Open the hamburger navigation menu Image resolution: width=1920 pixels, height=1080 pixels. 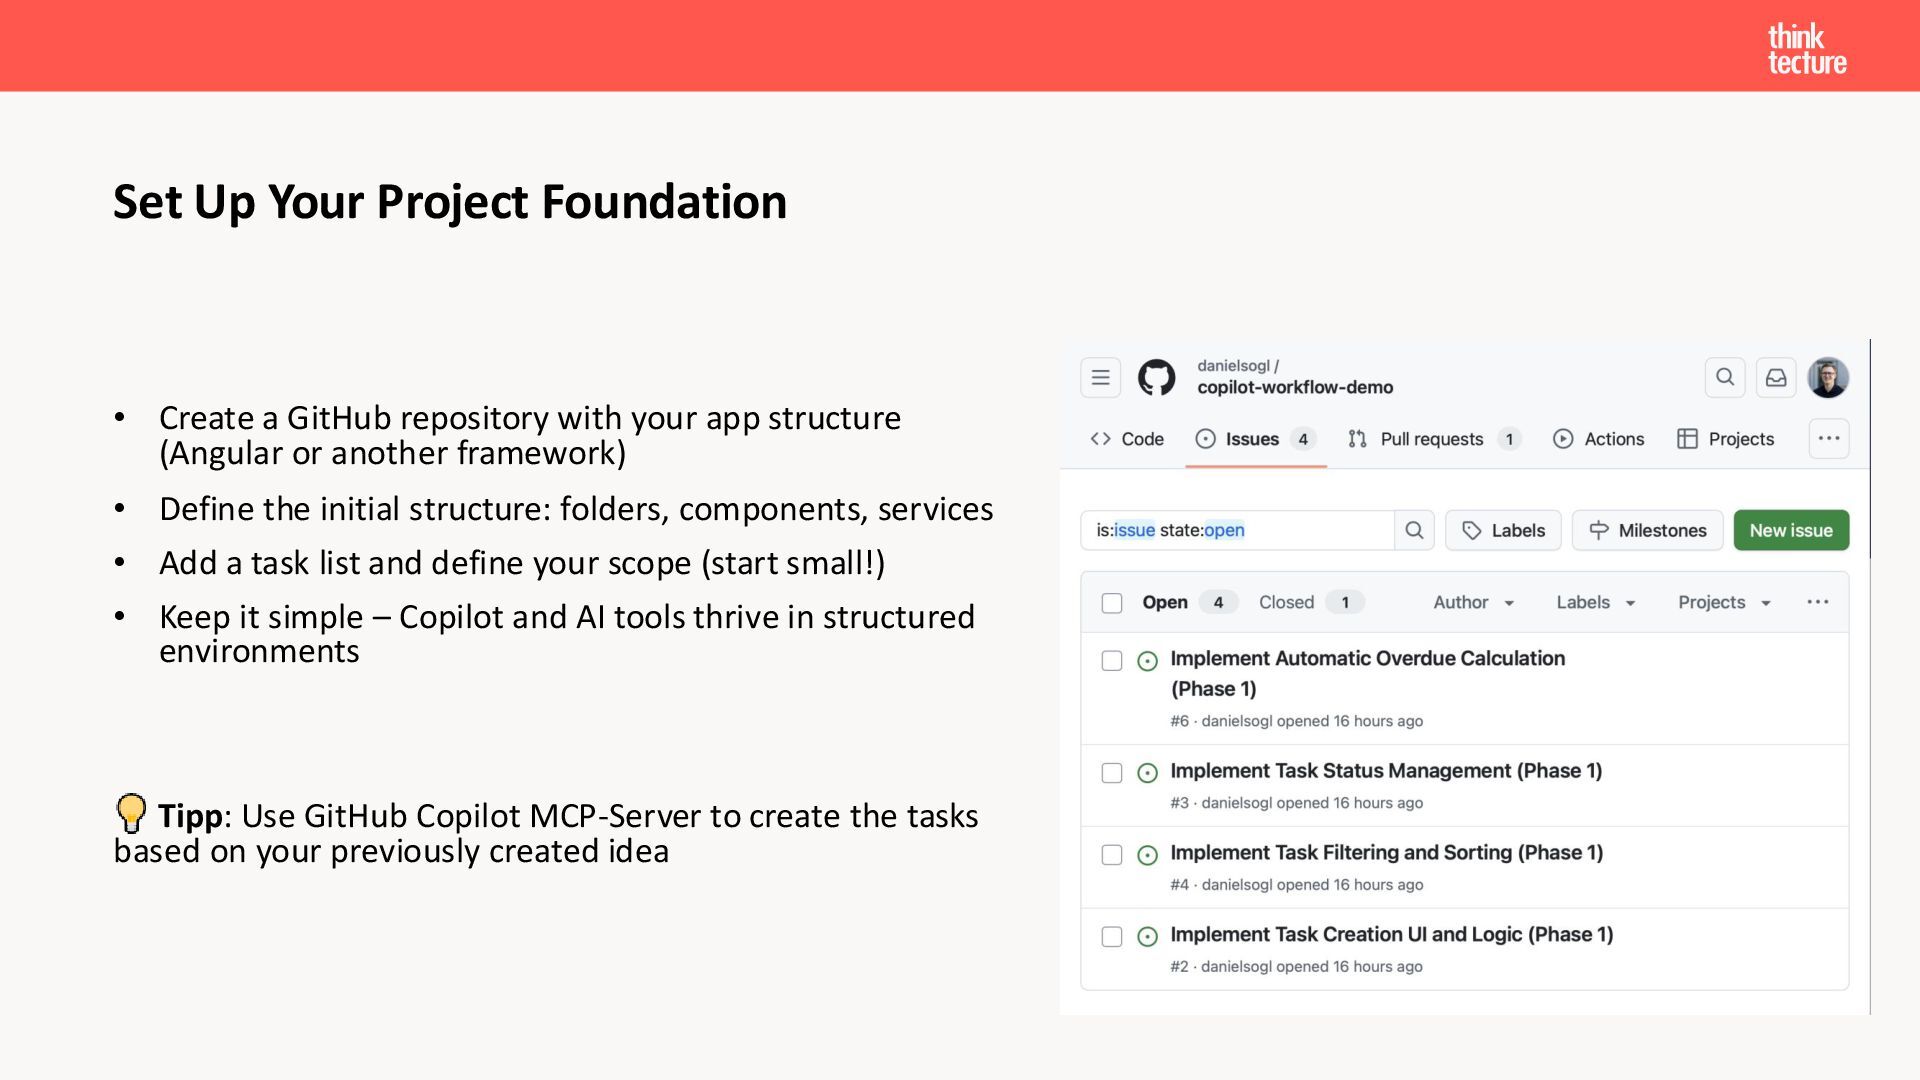[x=1100, y=378]
